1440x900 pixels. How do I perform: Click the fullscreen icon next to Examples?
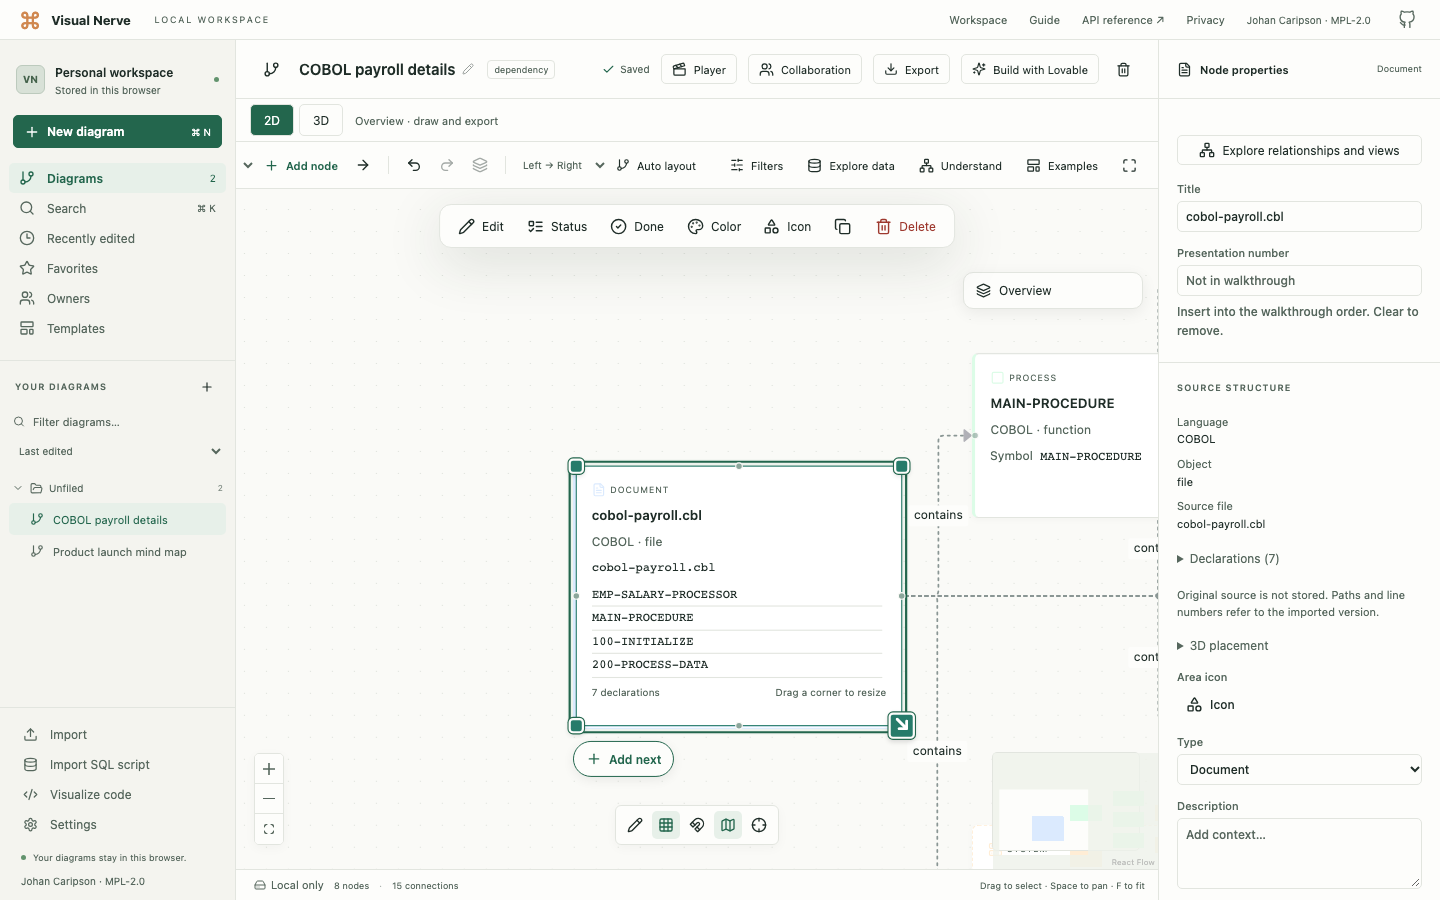(1129, 166)
